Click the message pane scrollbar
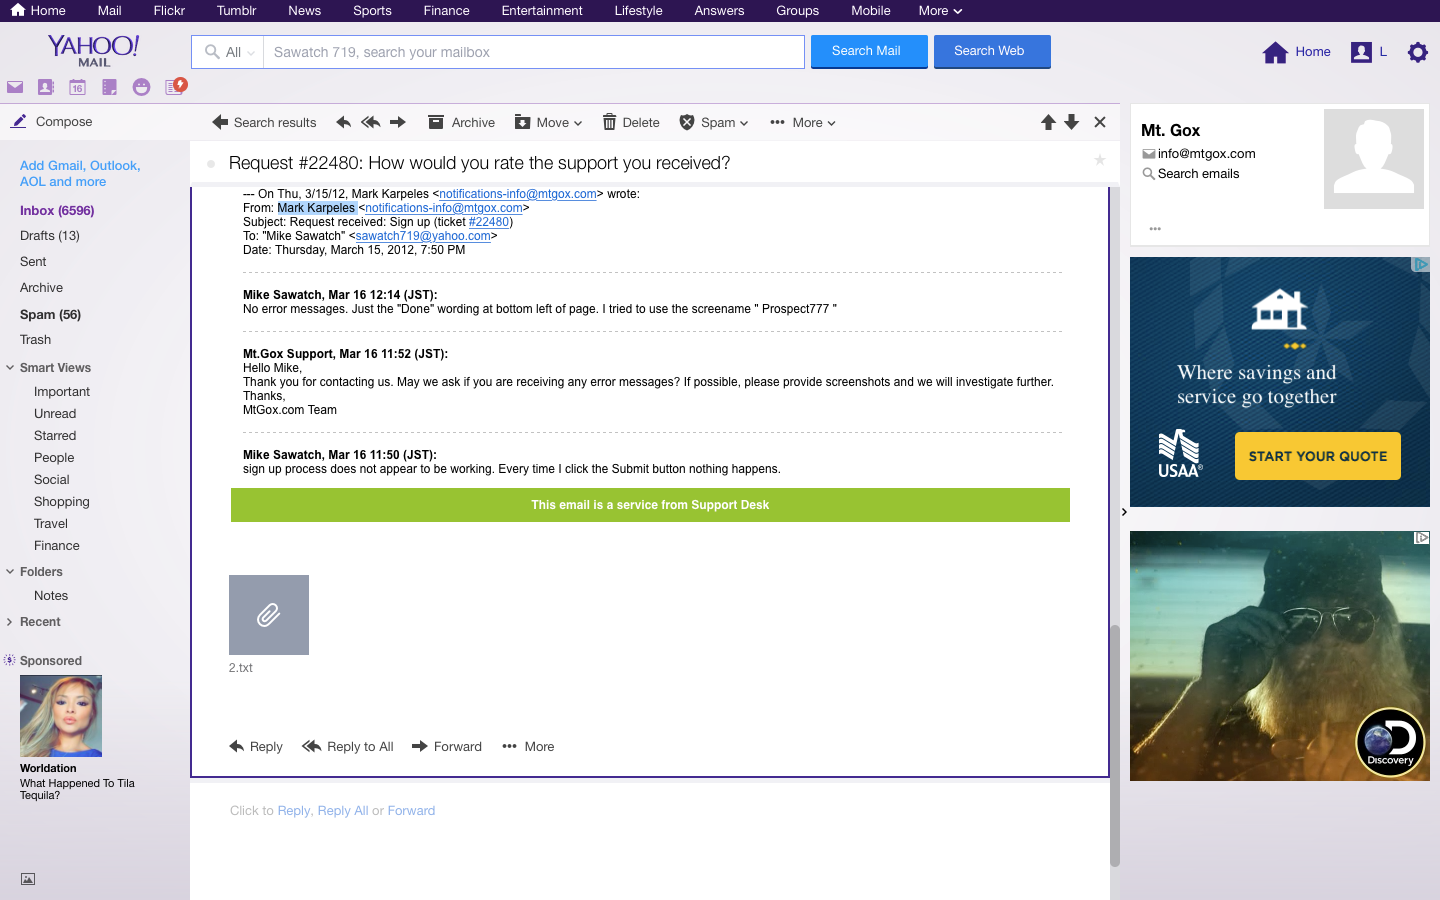Image resolution: width=1440 pixels, height=900 pixels. click(1114, 745)
